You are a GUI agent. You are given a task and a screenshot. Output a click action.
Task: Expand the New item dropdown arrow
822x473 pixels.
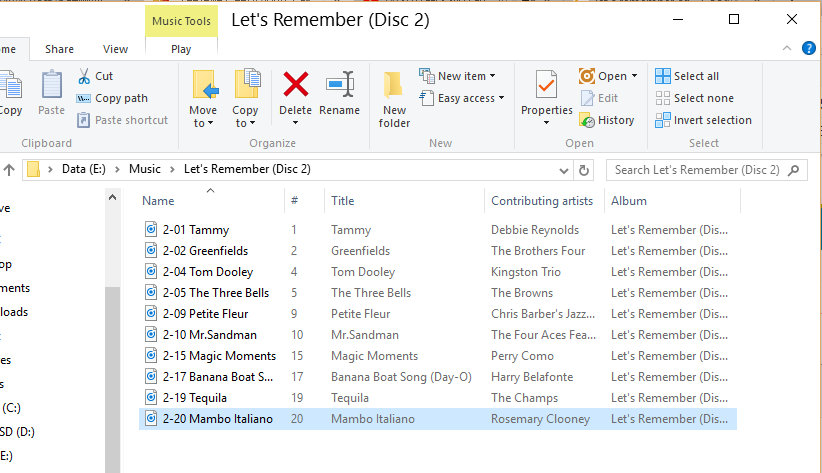[x=493, y=76]
